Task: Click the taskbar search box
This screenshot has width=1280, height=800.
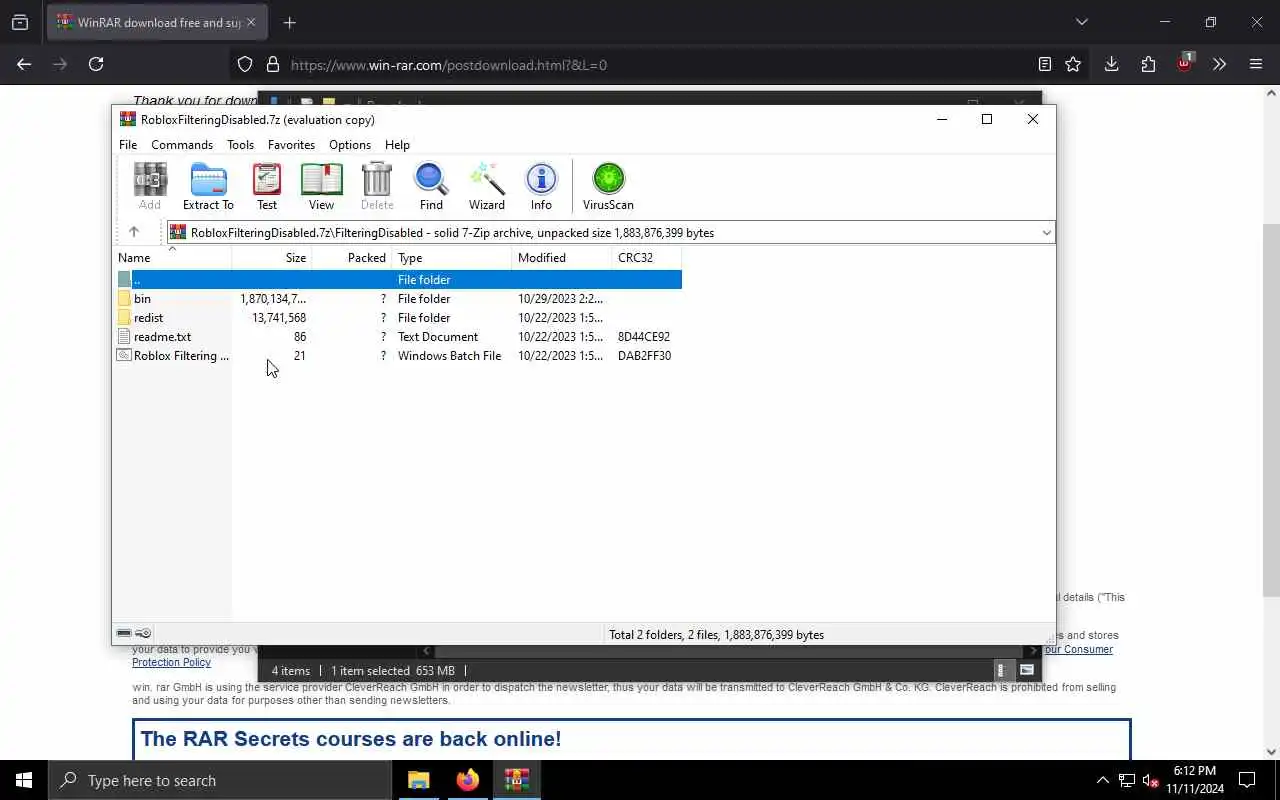Action: tap(220, 780)
